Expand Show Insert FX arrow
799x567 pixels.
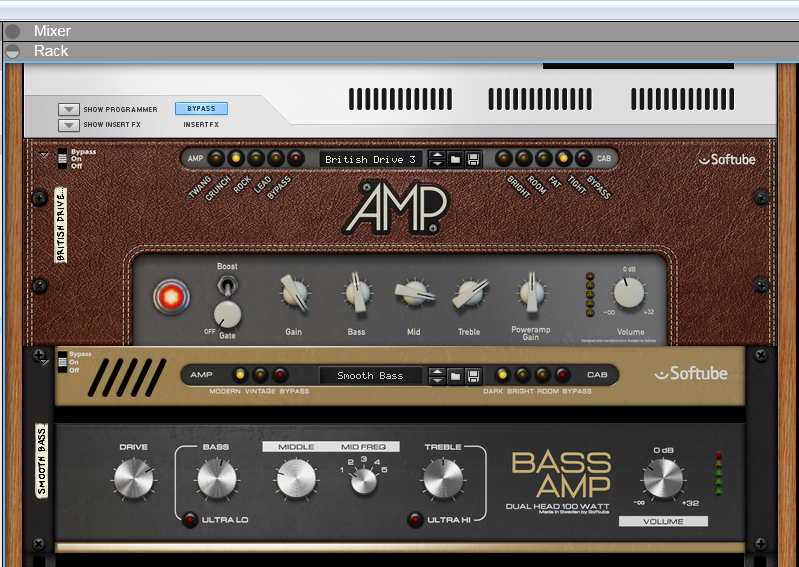69,125
